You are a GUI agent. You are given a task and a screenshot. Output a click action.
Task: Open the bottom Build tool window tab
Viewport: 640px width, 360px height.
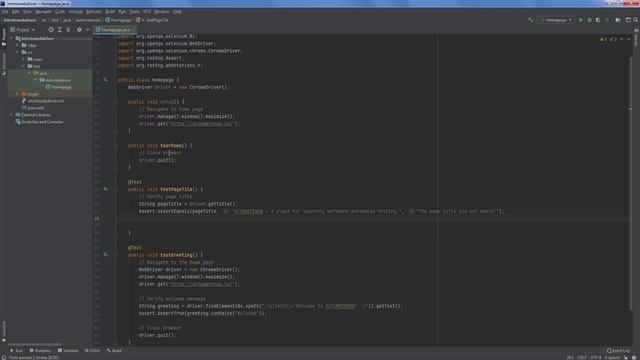(114, 351)
